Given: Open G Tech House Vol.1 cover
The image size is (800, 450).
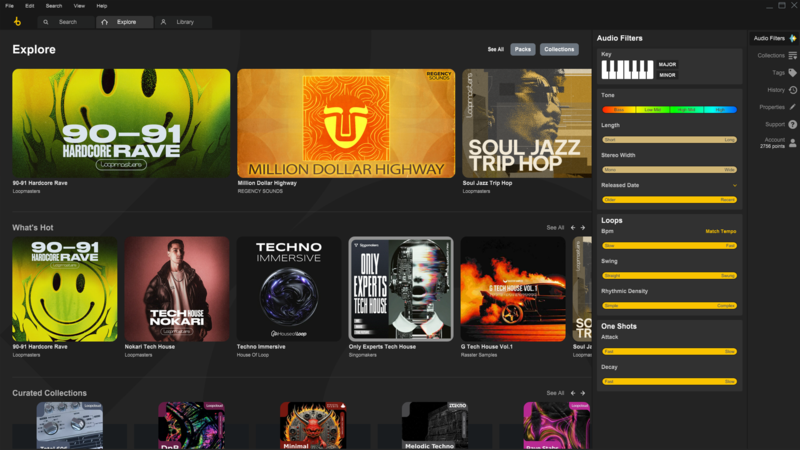Looking at the screenshot, I should pos(513,289).
